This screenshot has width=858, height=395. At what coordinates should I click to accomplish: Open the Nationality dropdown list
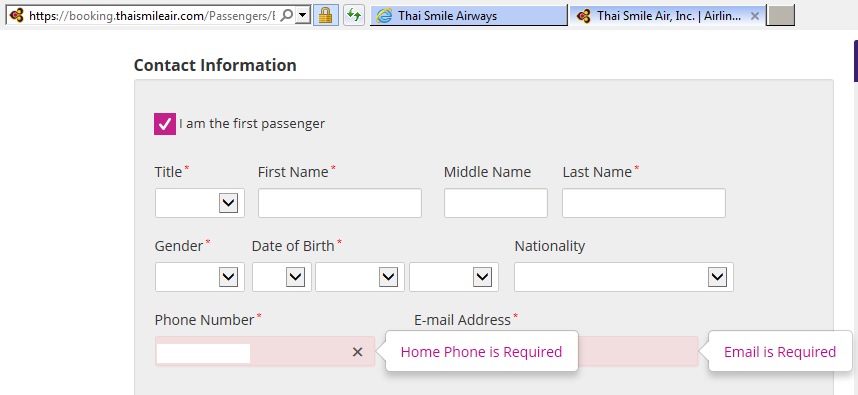[x=624, y=277]
